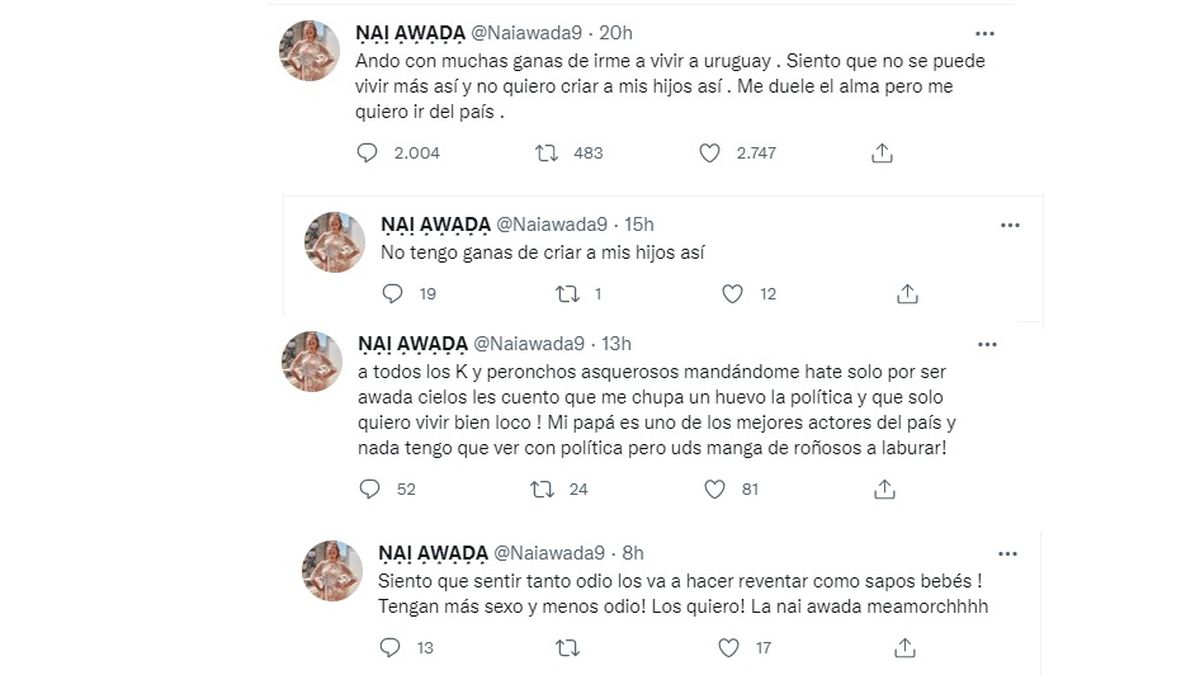Like the tweet with 12 likes
This screenshot has width=1200, height=675.
[733, 293]
